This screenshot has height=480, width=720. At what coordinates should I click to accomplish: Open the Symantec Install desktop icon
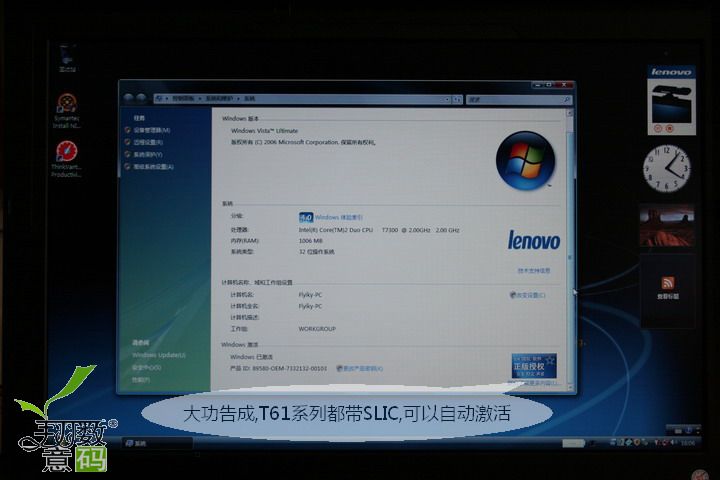(67, 111)
